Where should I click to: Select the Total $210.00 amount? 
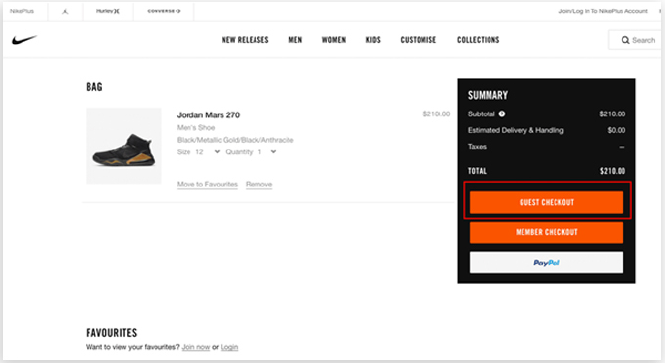tap(612, 171)
